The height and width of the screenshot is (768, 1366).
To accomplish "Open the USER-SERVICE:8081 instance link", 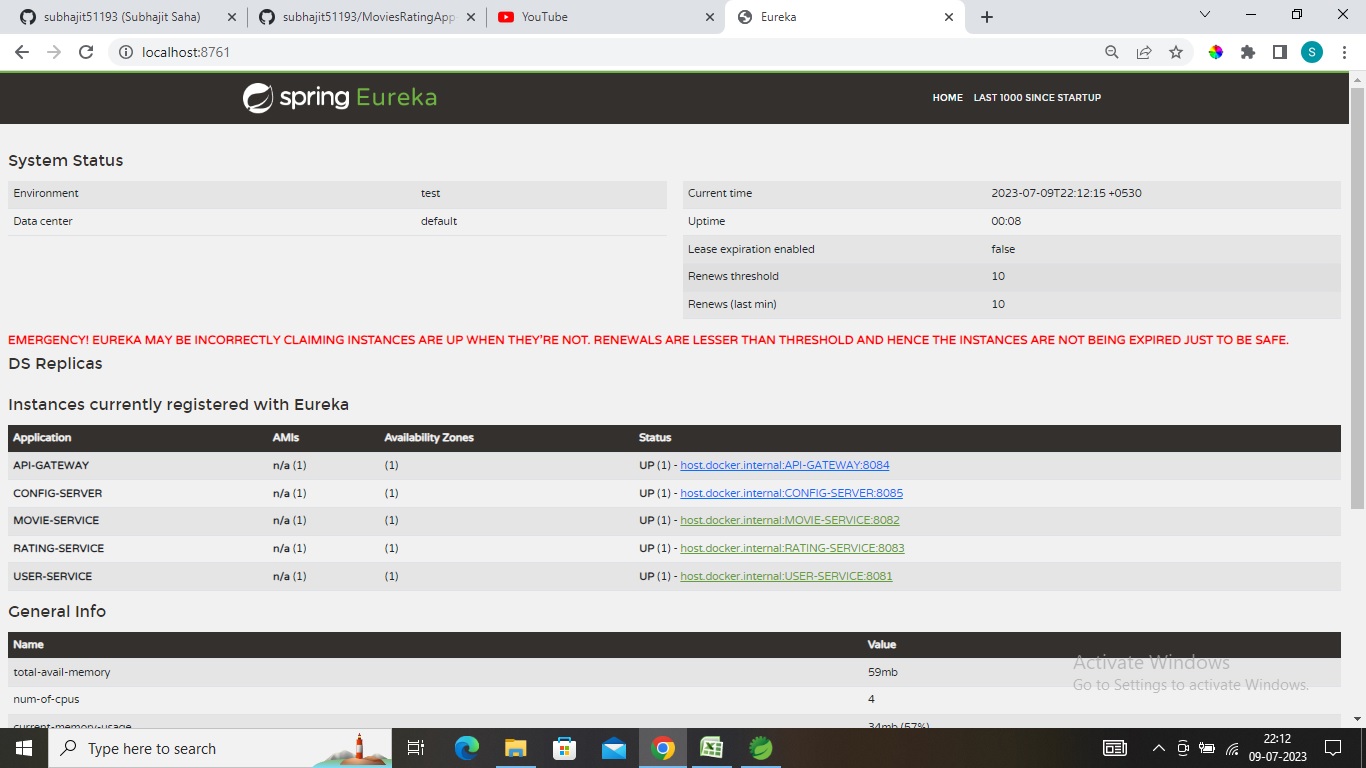I will [x=786, y=576].
